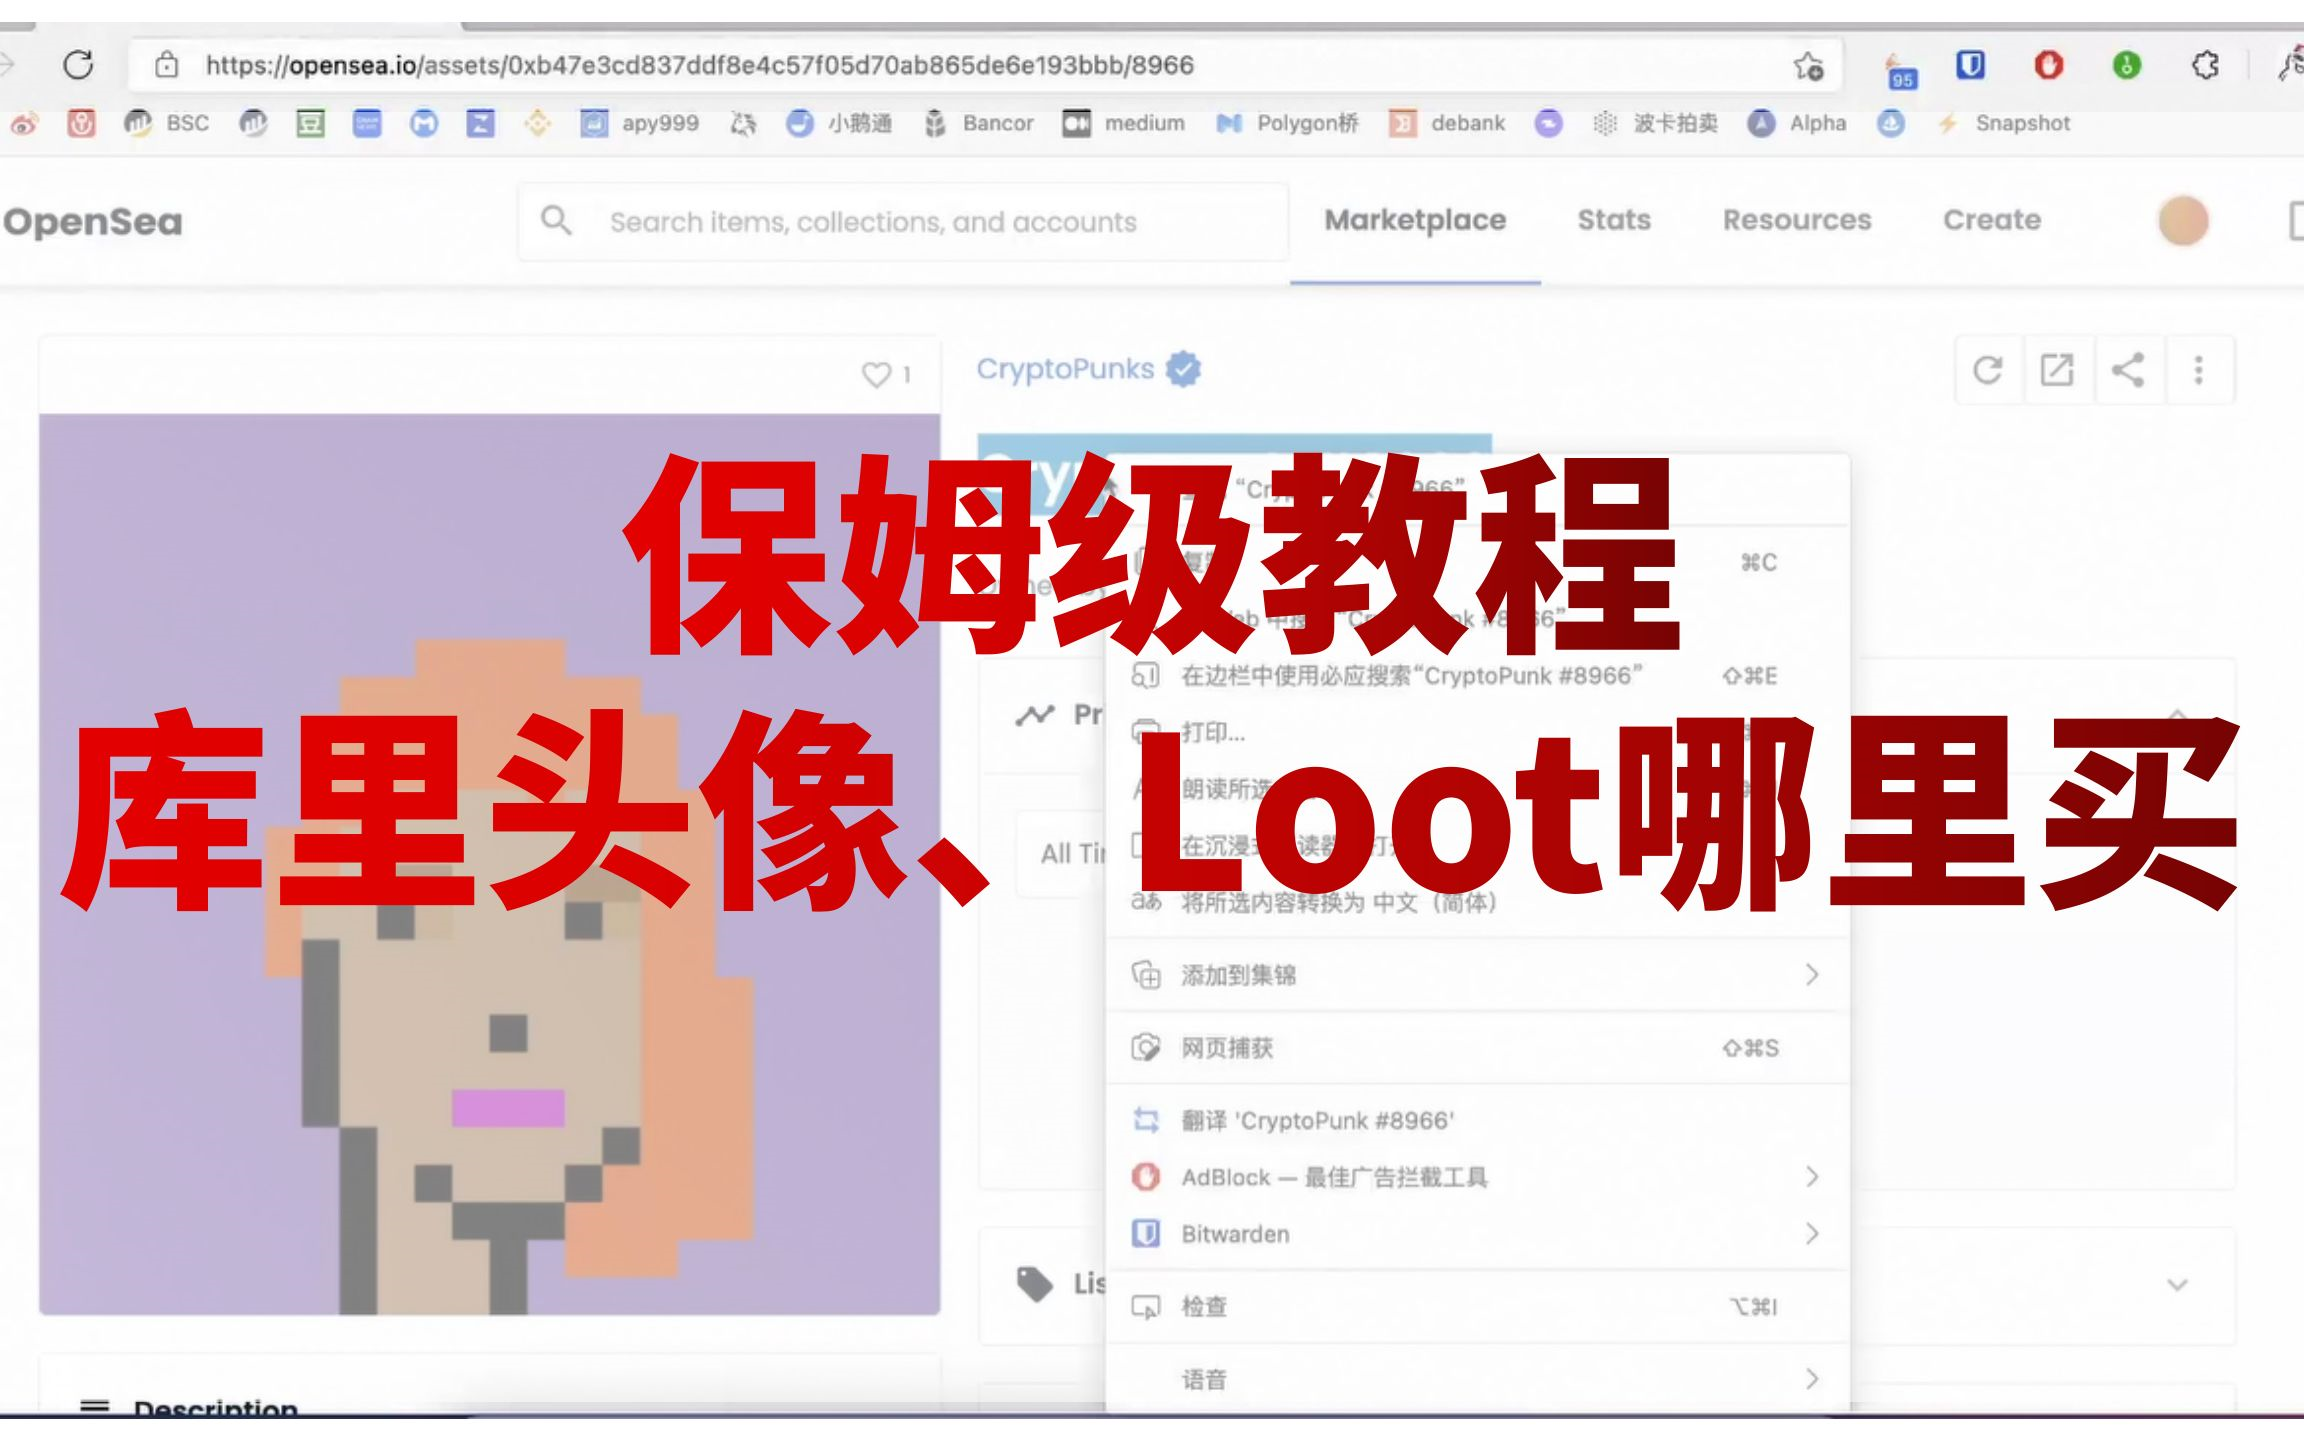Open the account avatar menu

pyautogui.click(x=2183, y=221)
